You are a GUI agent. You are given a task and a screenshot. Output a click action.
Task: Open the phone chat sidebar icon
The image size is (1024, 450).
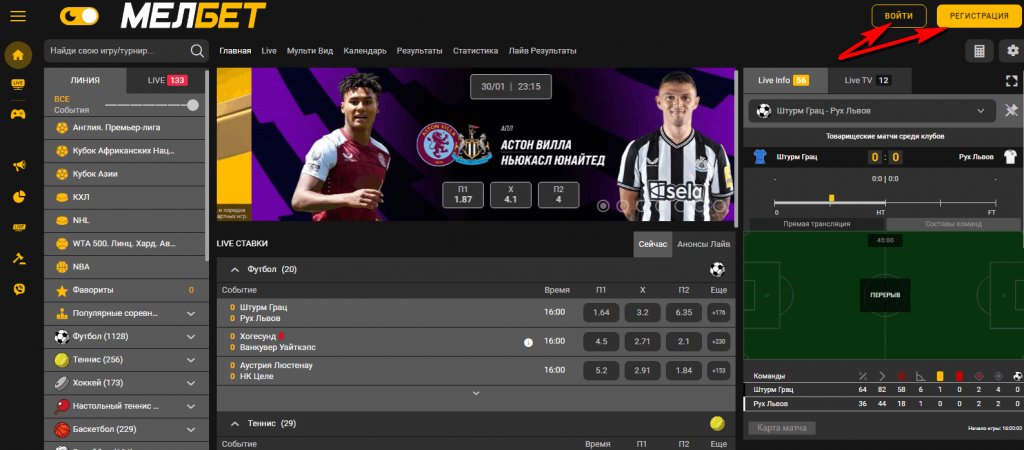pyautogui.click(x=18, y=289)
